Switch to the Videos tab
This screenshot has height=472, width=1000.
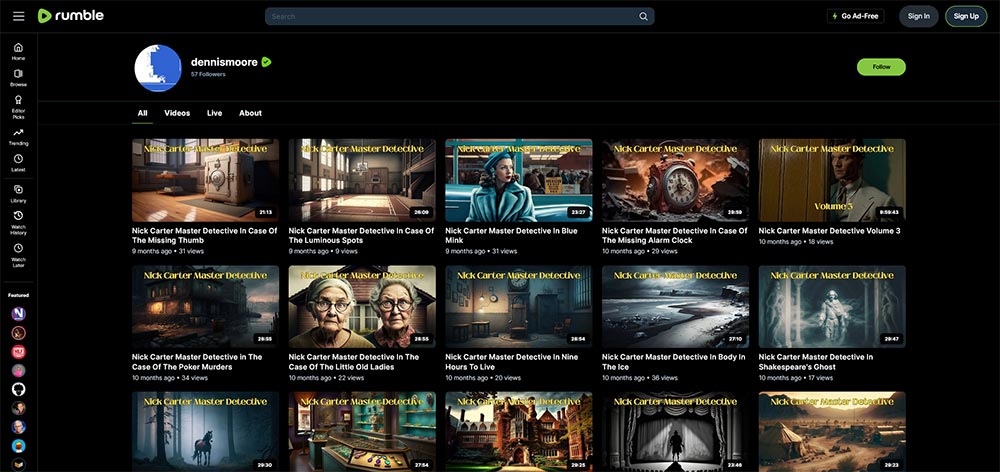pyautogui.click(x=177, y=113)
